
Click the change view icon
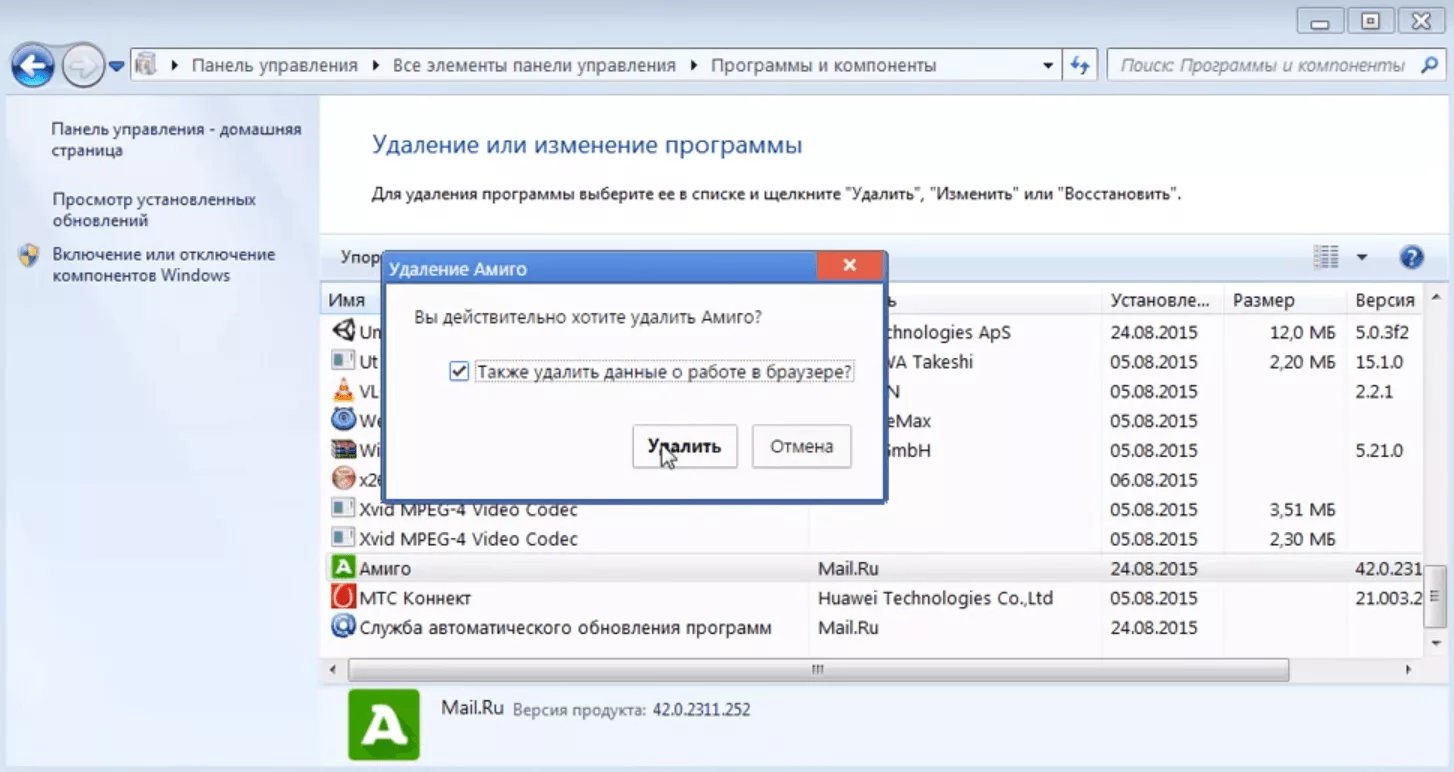[x=1325, y=257]
